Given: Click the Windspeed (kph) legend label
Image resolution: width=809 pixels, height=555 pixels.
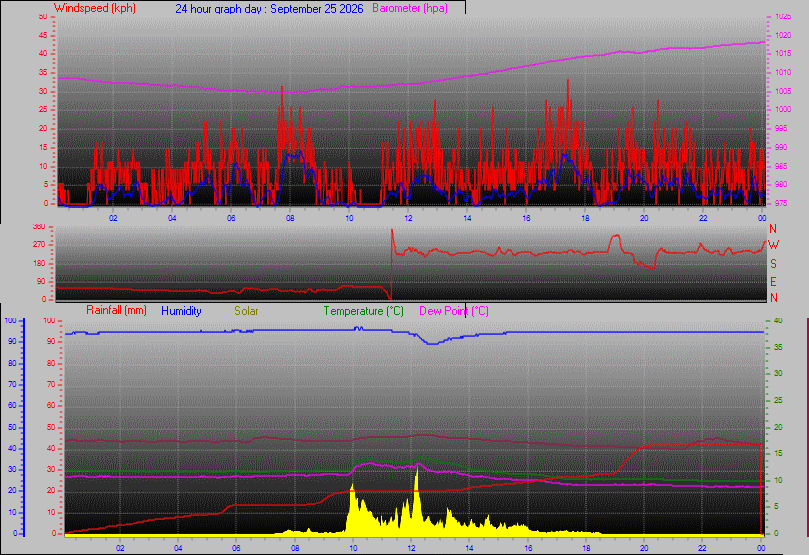Looking at the screenshot, I should 95,8.
